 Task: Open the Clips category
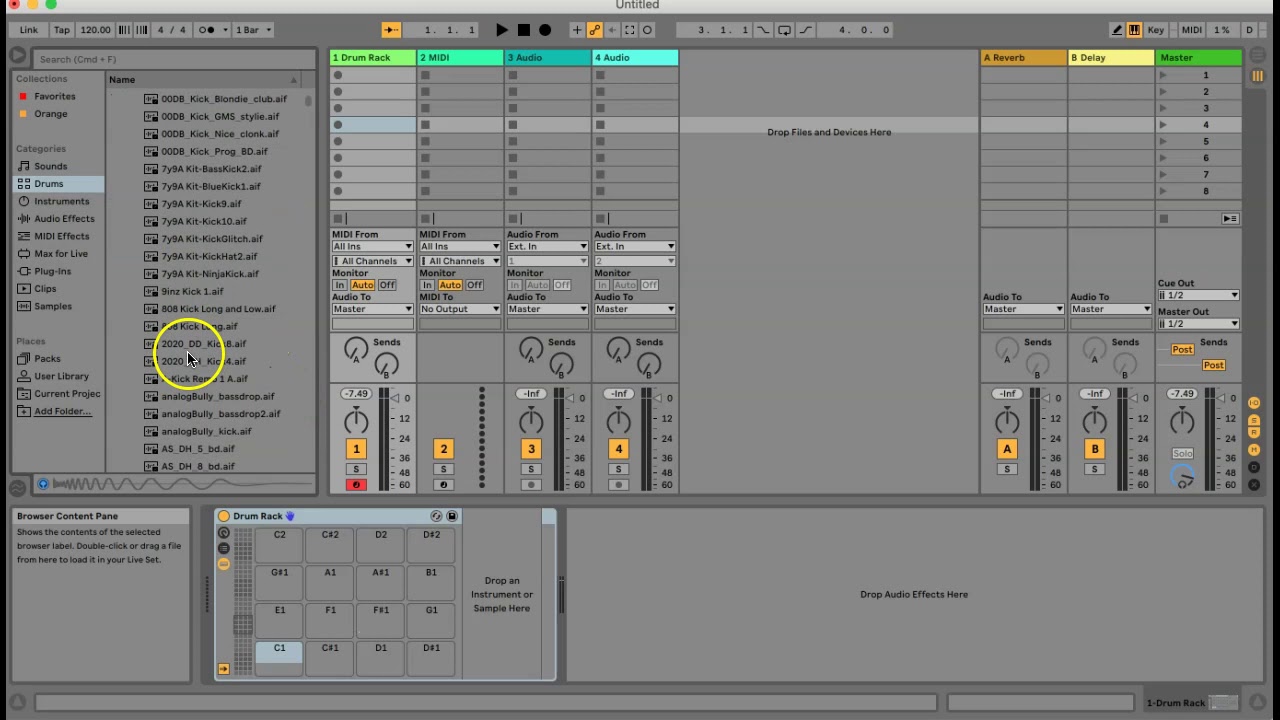[x=45, y=289]
